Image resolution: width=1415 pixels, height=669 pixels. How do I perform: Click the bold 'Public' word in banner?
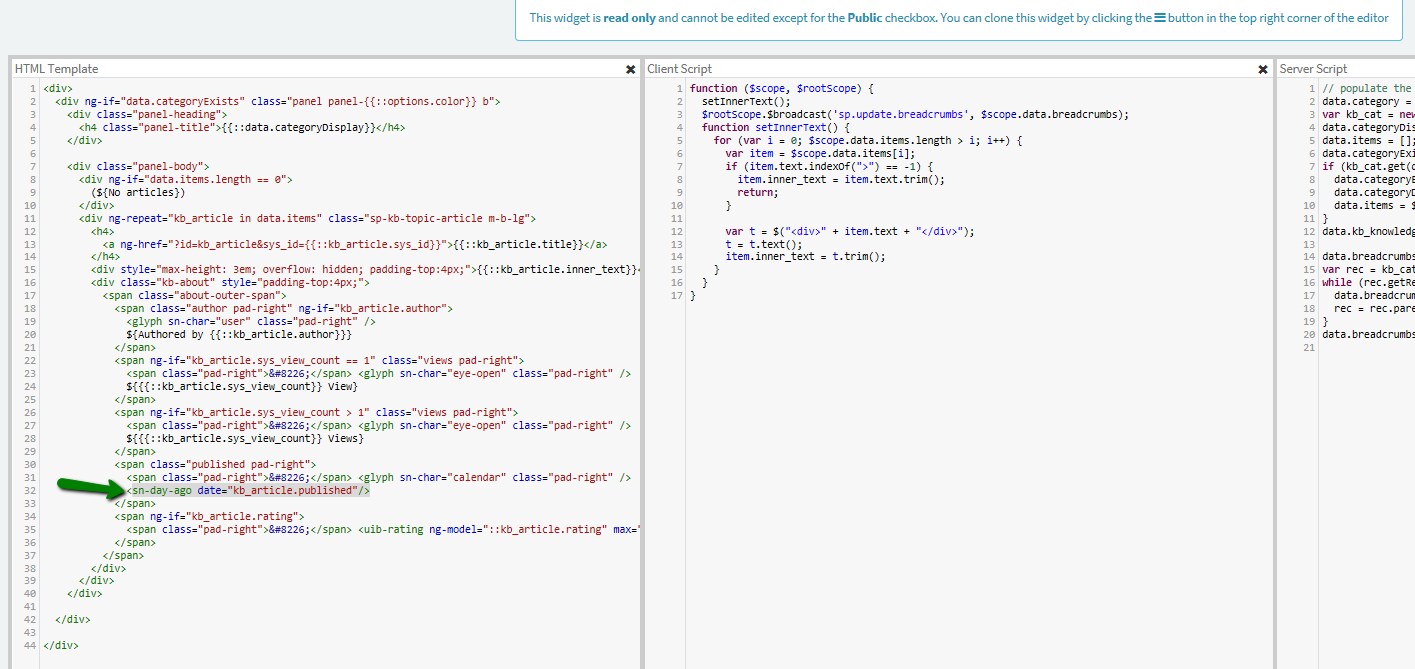(864, 18)
